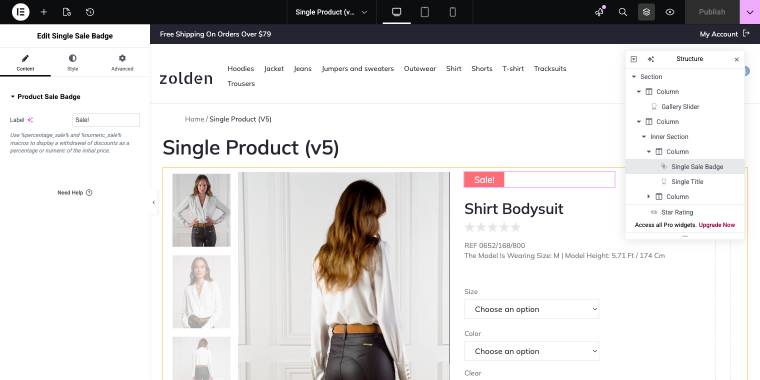Viewport: 760px width, 380px height.
Task: Collapse the Inner Section tree node
Action: 644,137
